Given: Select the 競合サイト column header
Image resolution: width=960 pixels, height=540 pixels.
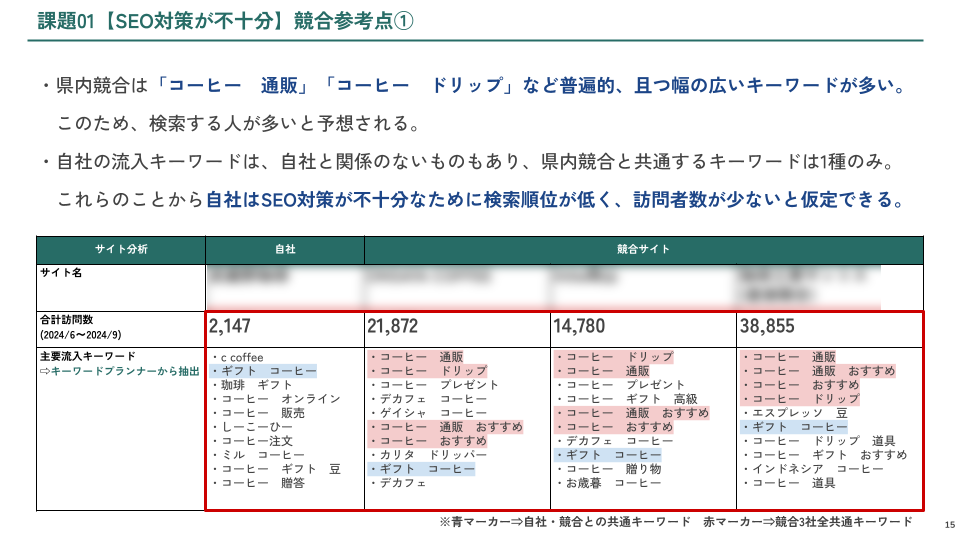Looking at the screenshot, I should [644, 249].
